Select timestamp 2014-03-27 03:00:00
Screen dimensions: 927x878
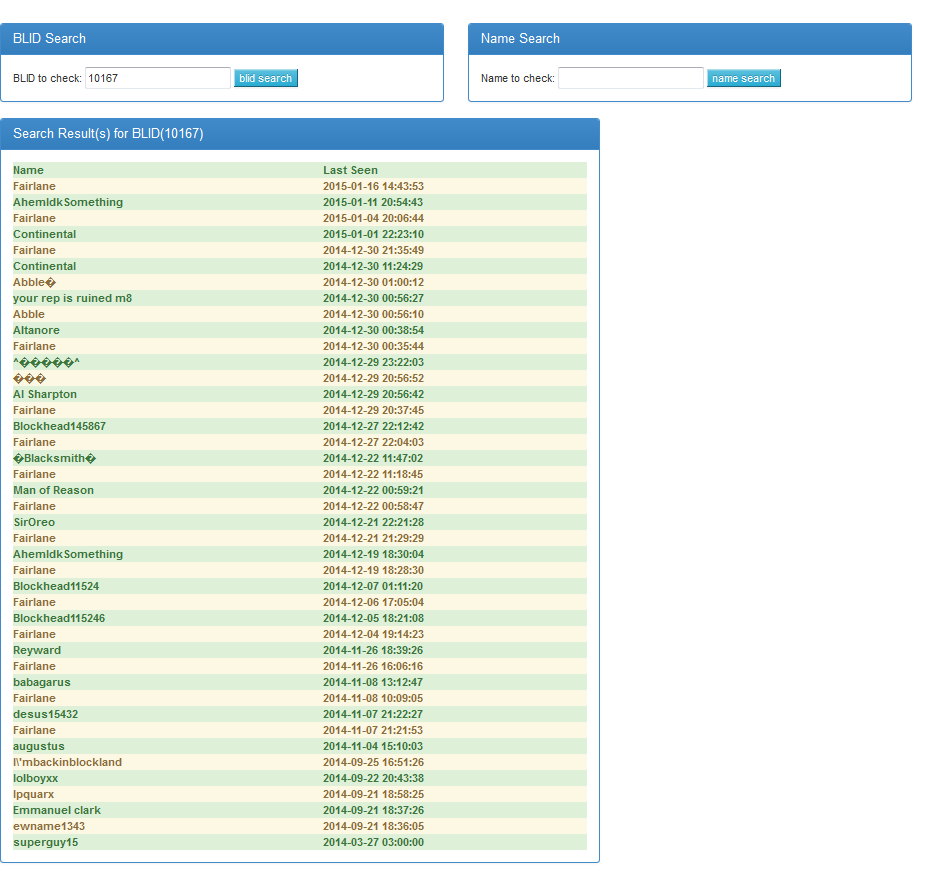tap(373, 842)
